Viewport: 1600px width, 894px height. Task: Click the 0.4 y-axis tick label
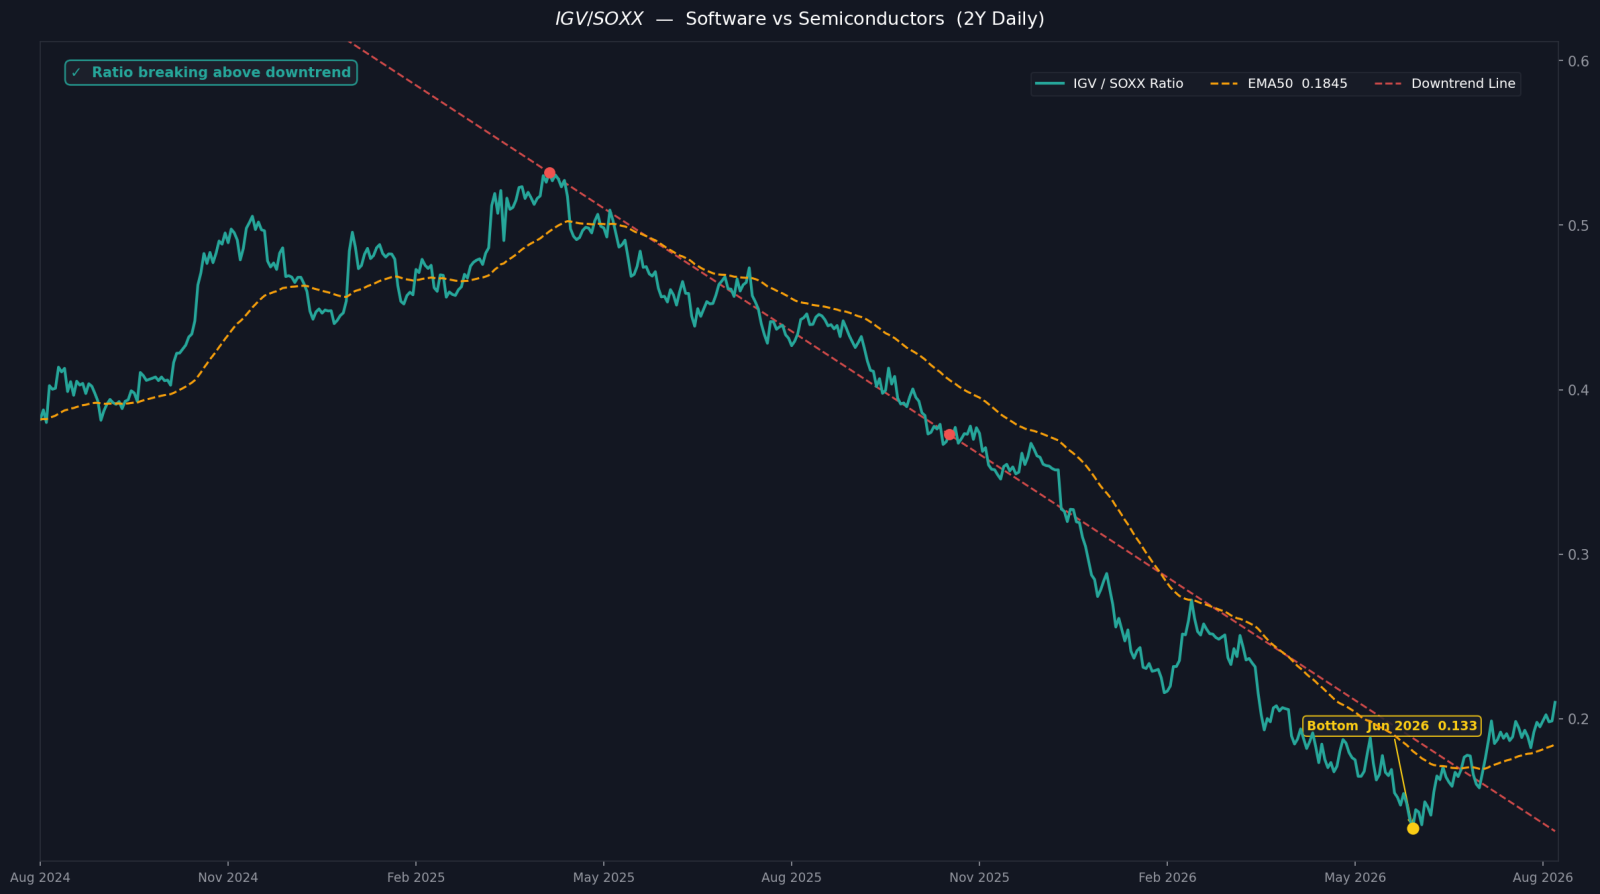tap(1578, 390)
